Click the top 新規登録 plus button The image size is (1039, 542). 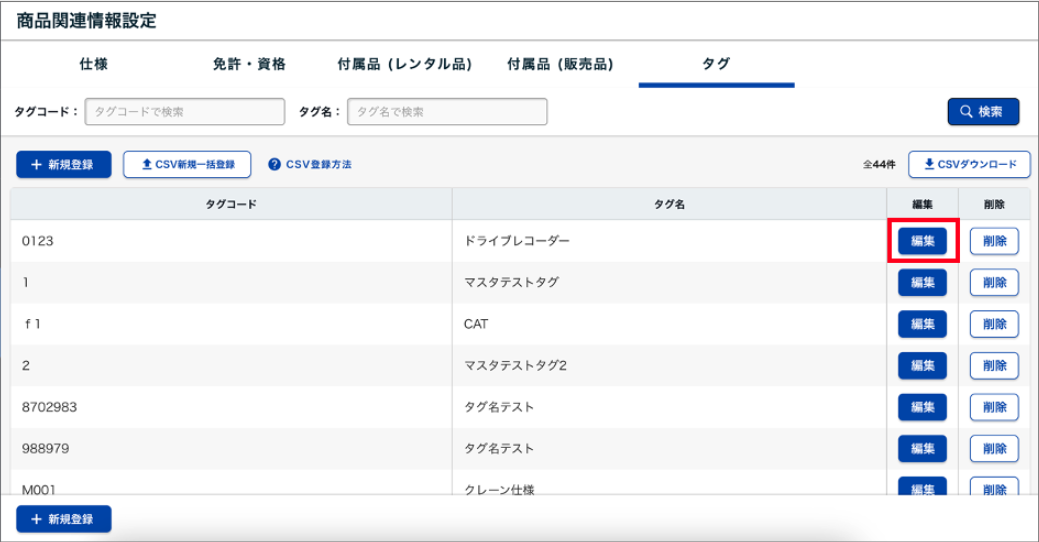(x=64, y=164)
